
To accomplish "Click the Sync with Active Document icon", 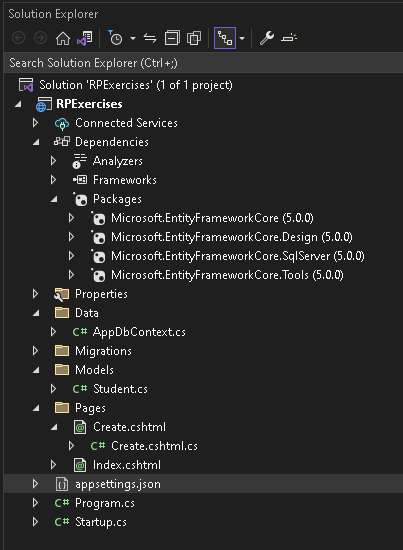I will pyautogui.click(x=150, y=38).
